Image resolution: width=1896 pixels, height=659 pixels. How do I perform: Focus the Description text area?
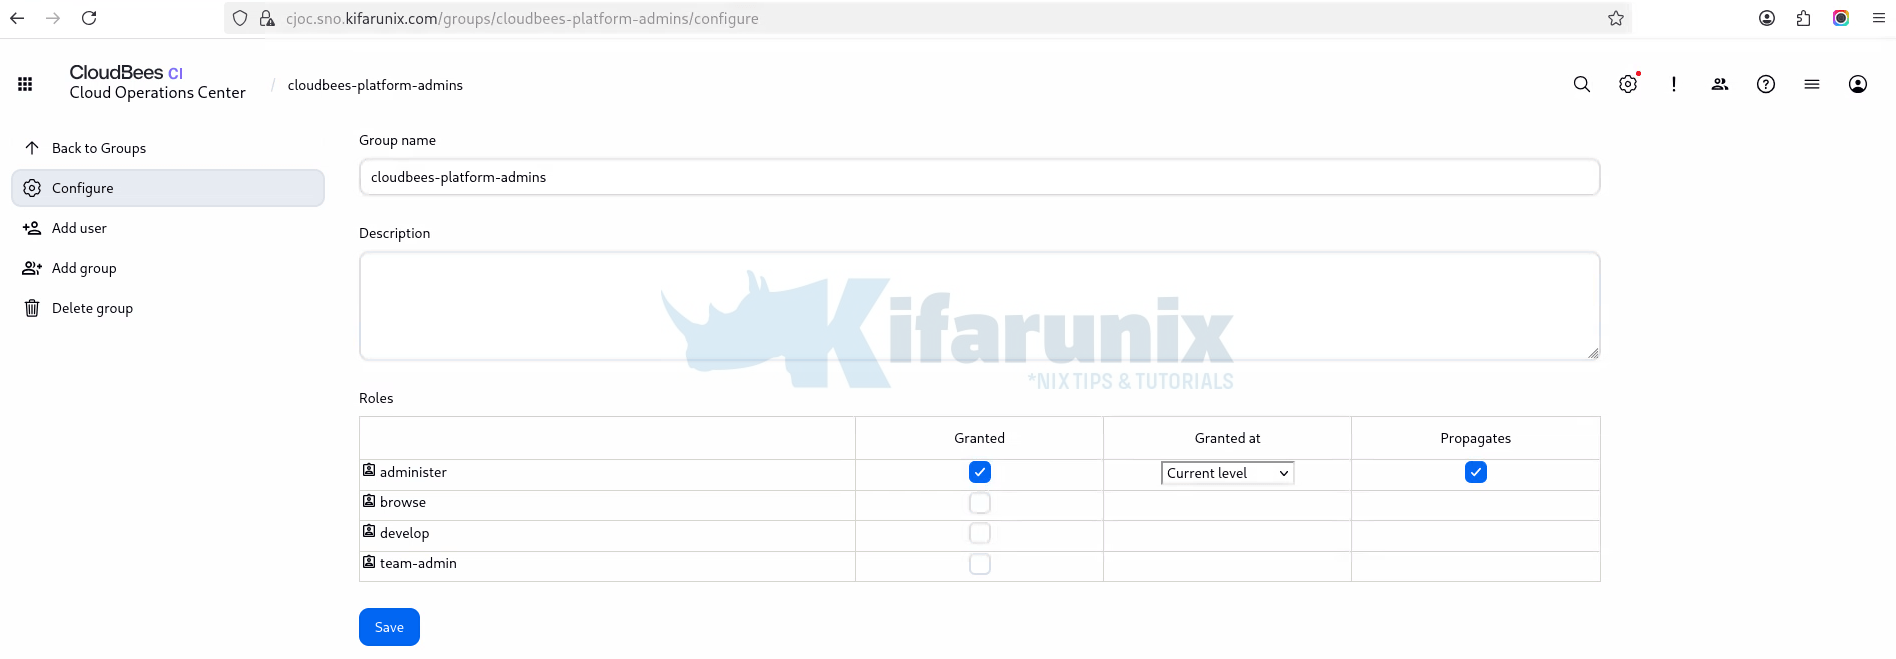point(980,306)
